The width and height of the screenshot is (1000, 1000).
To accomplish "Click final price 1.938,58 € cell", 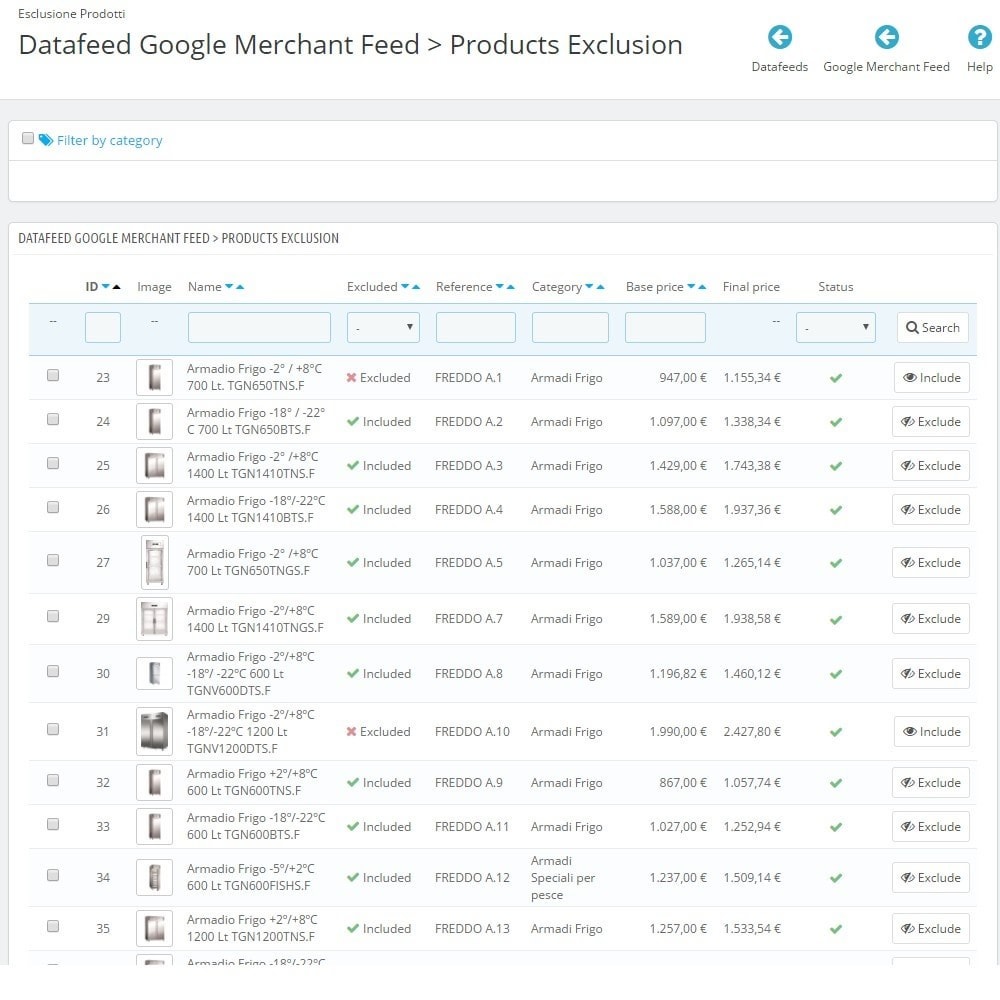I will click(752, 619).
